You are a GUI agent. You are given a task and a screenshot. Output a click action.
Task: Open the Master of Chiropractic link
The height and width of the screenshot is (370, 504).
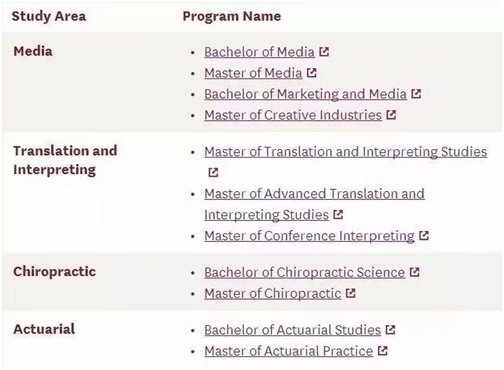pos(273,294)
